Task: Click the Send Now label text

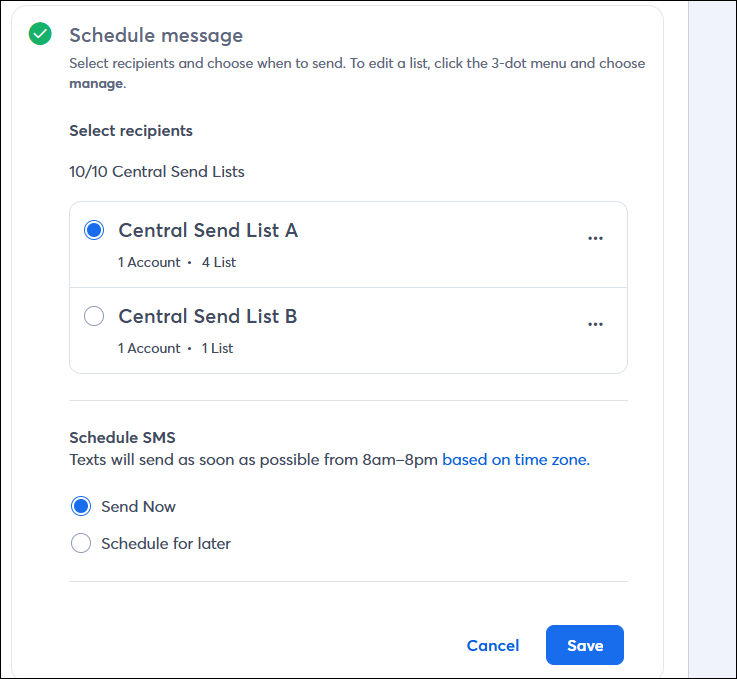Action: (x=138, y=507)
